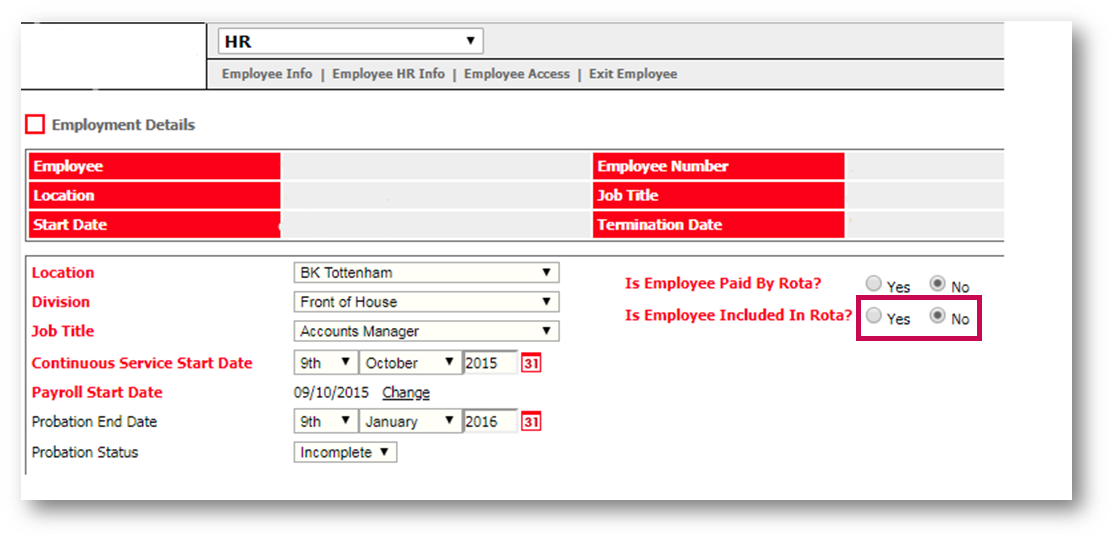Select No for Is Employee Paid By Rota

point(937,285)
